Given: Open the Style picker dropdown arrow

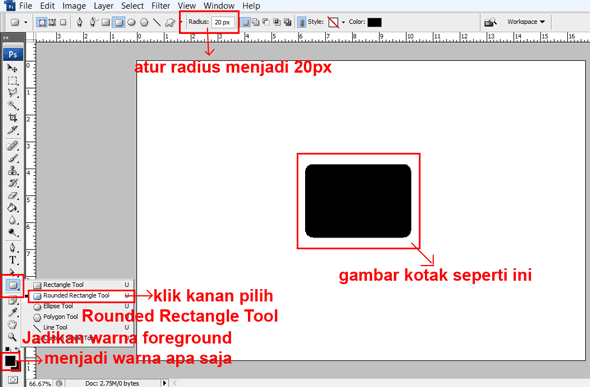Looking at the screenshot, I should [x=343, y=23].
